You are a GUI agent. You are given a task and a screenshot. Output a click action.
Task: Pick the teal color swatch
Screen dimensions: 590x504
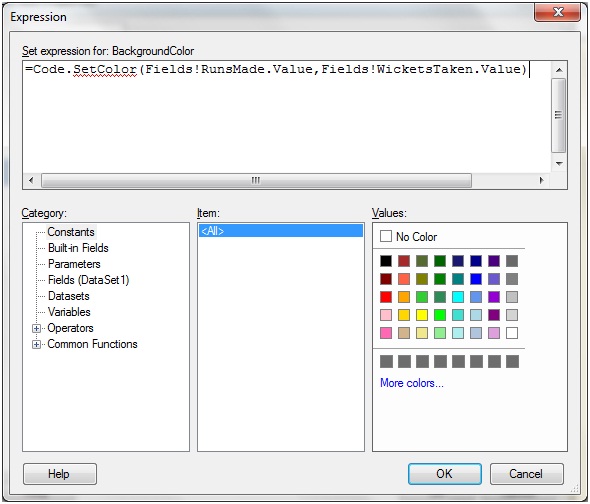[x=458, y=279]
